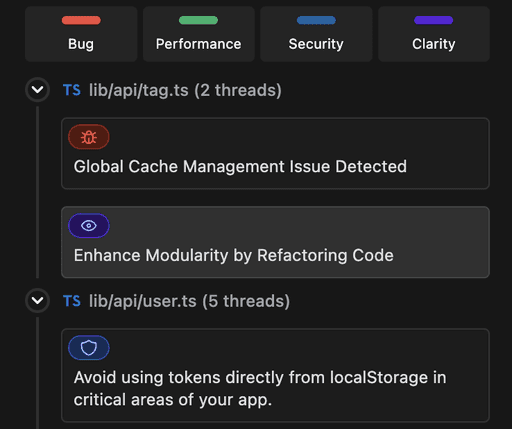512x429 pixels.
Task: Click the green Performance color pill
Action: pyautogui.click(x=198, y=20)
